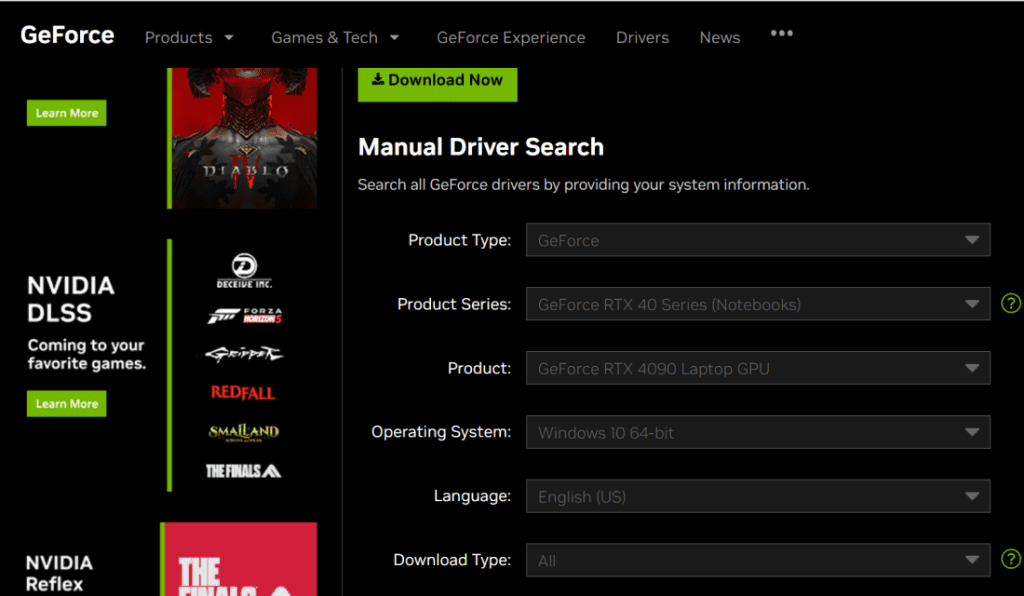Open the Operating System dropdown

coord(758,433)
